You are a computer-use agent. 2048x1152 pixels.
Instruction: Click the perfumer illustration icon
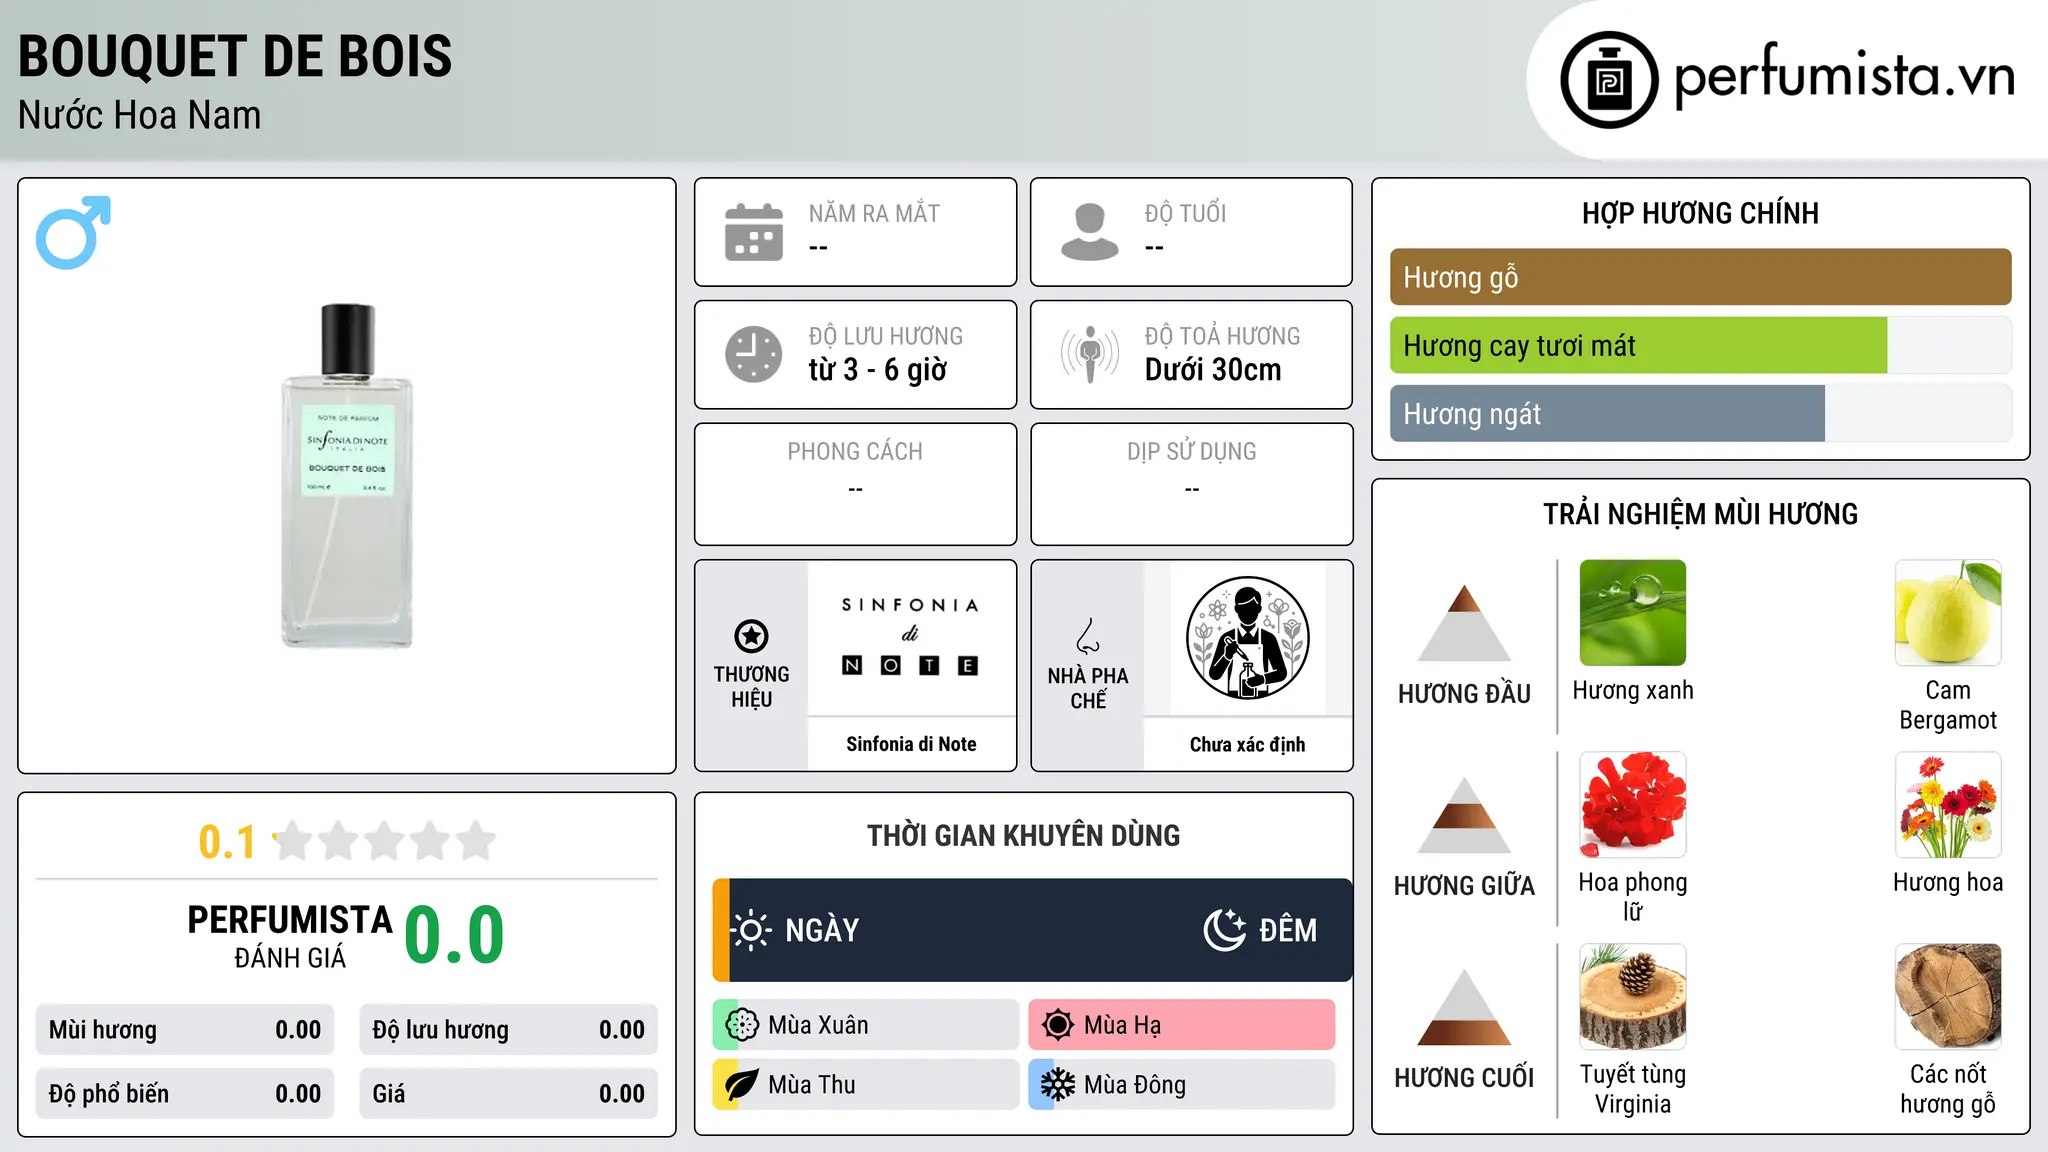click(x=1247, y=638)
